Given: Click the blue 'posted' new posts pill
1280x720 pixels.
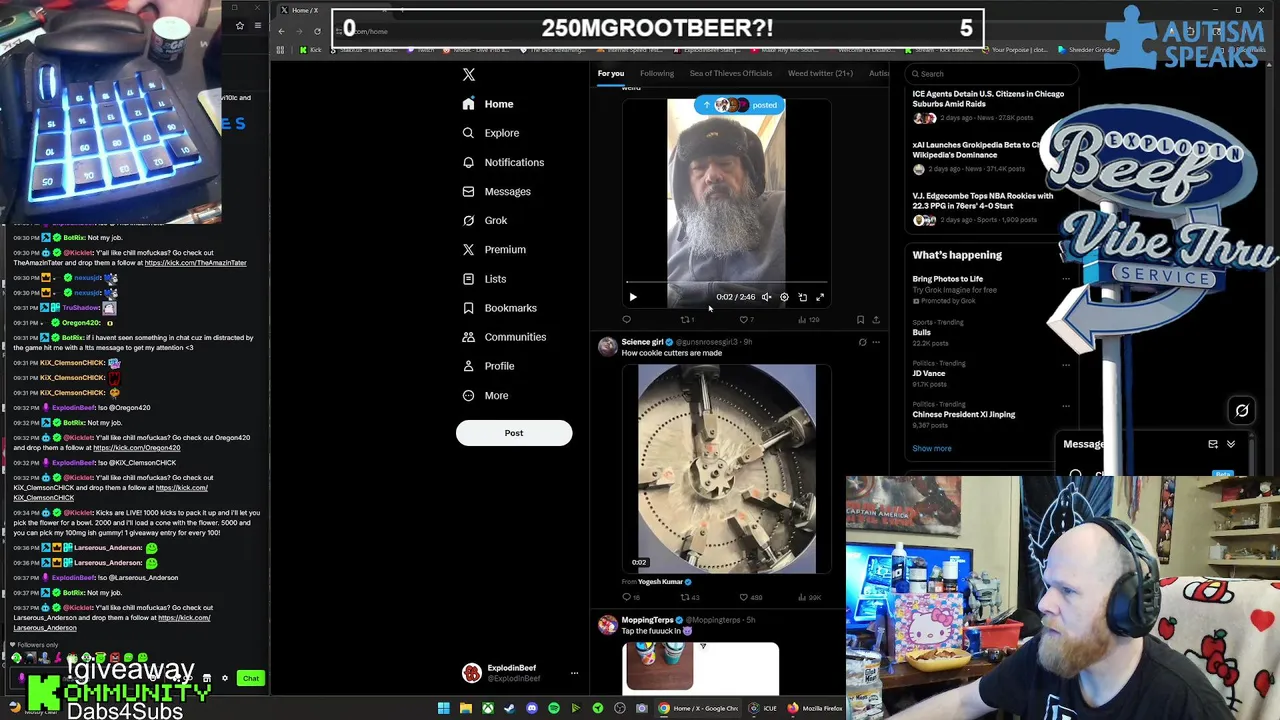Looking at the screenshot, I should tap(740, 105).
